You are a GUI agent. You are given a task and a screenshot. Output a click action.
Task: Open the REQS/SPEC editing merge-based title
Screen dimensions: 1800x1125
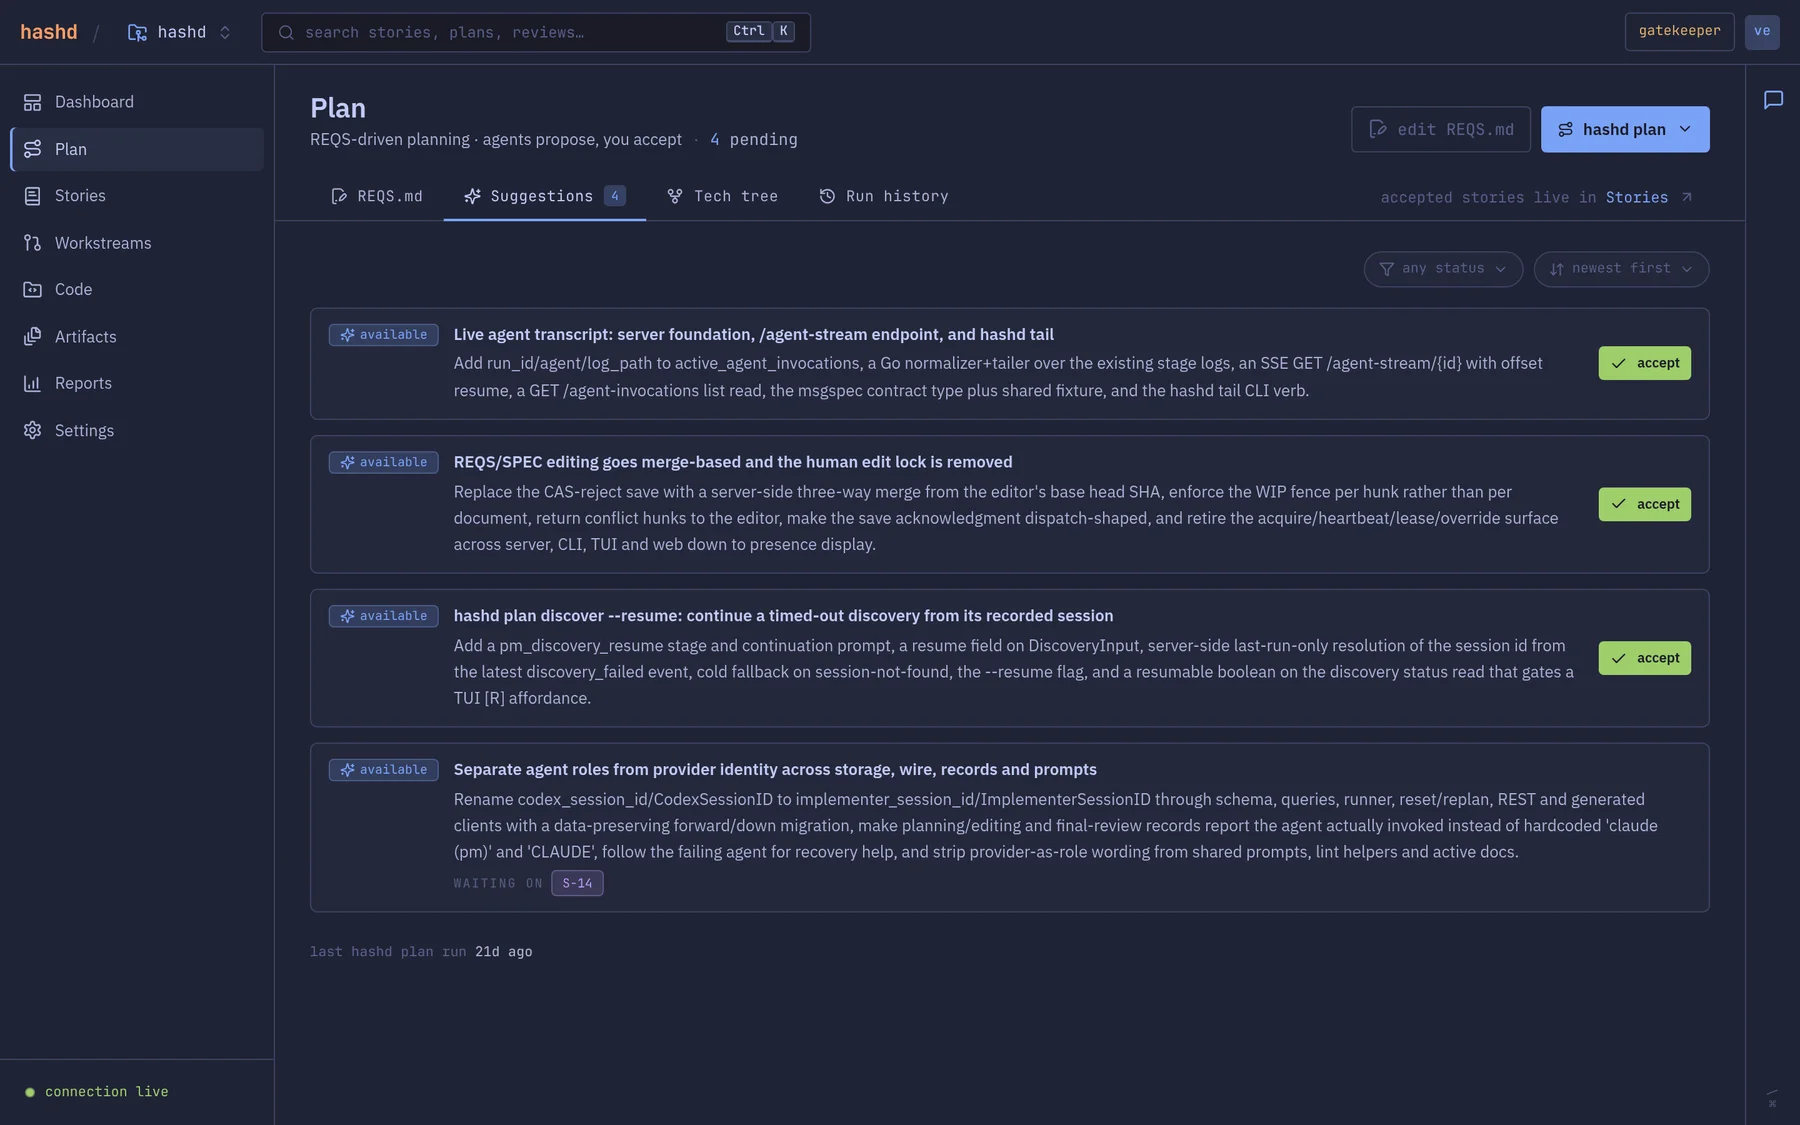tap(733, 463)
